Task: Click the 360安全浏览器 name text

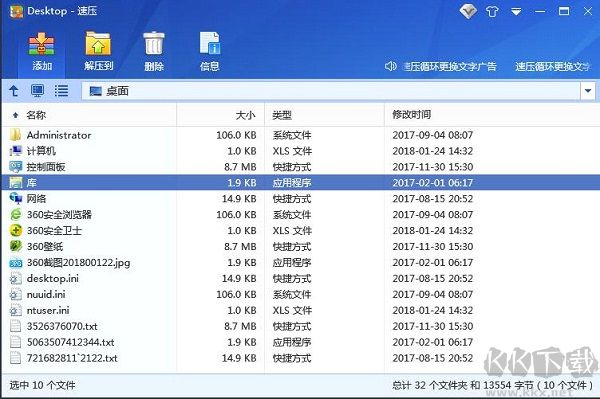Action: pyautogui.click(x=59, y=215)
